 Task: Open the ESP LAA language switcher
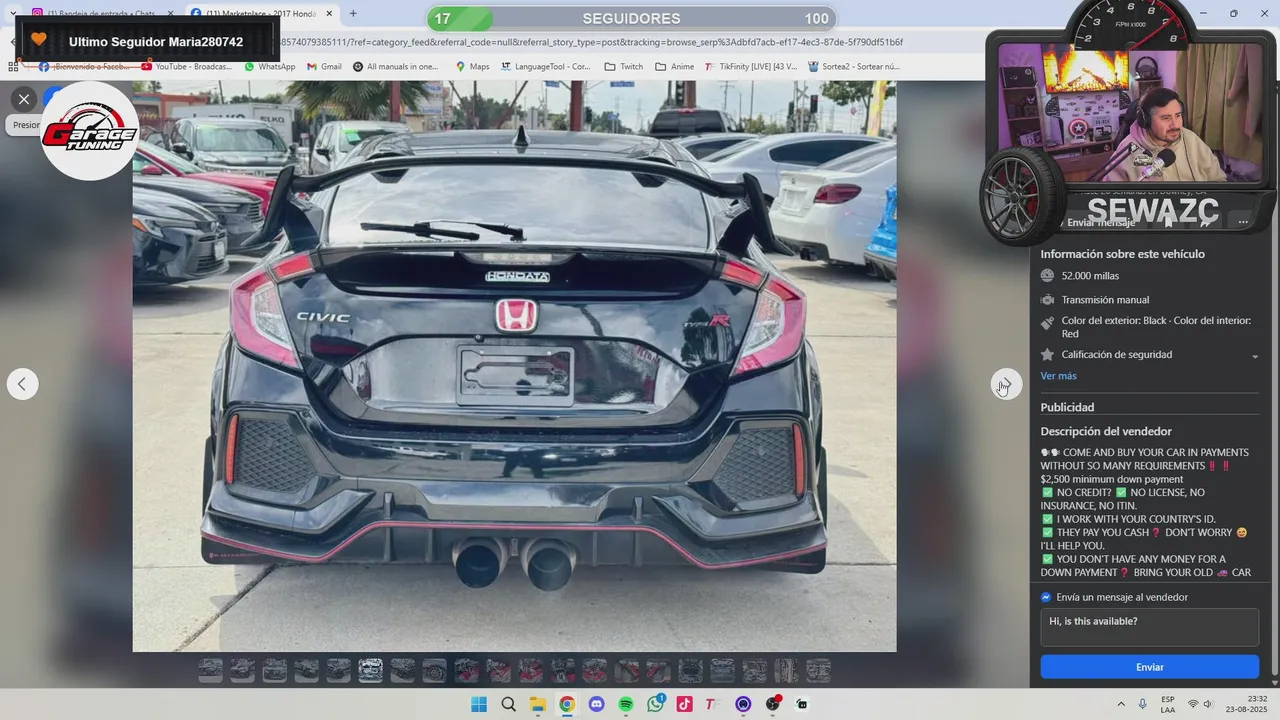click(x=1168, y=704)
